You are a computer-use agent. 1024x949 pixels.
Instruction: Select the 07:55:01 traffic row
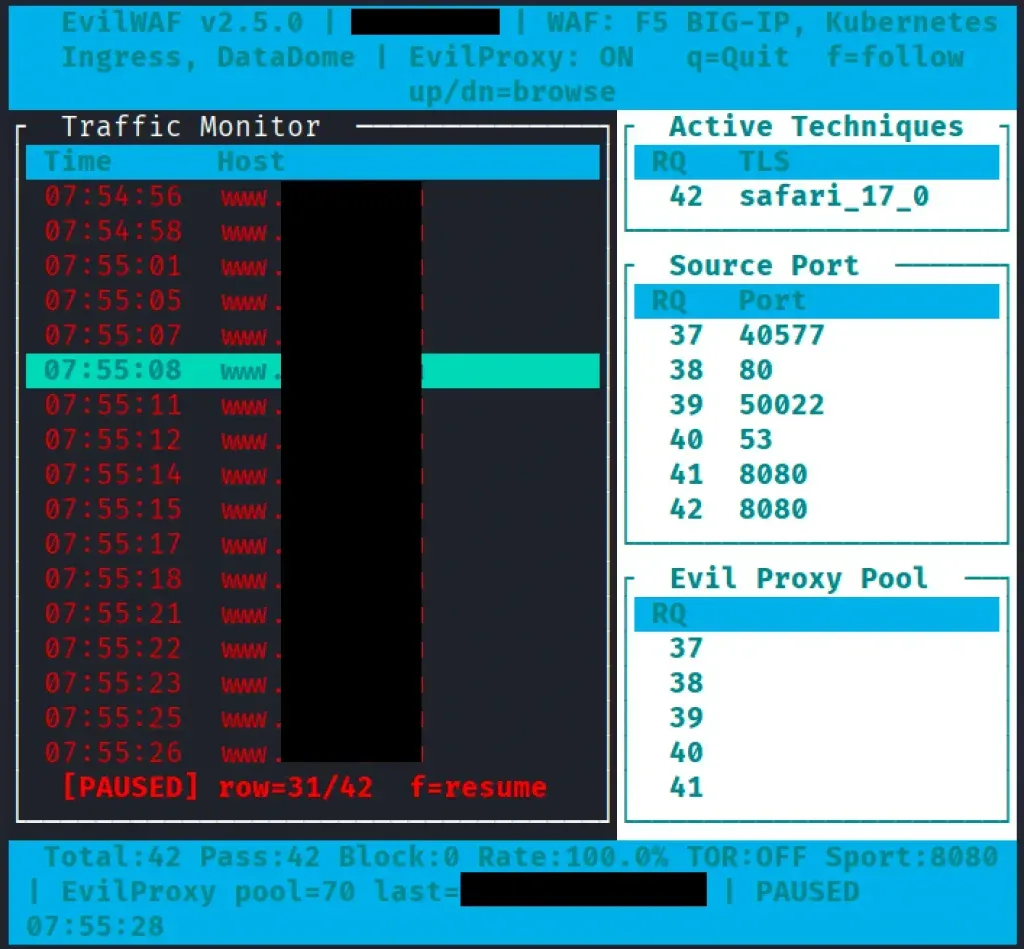tap(312, 266)
